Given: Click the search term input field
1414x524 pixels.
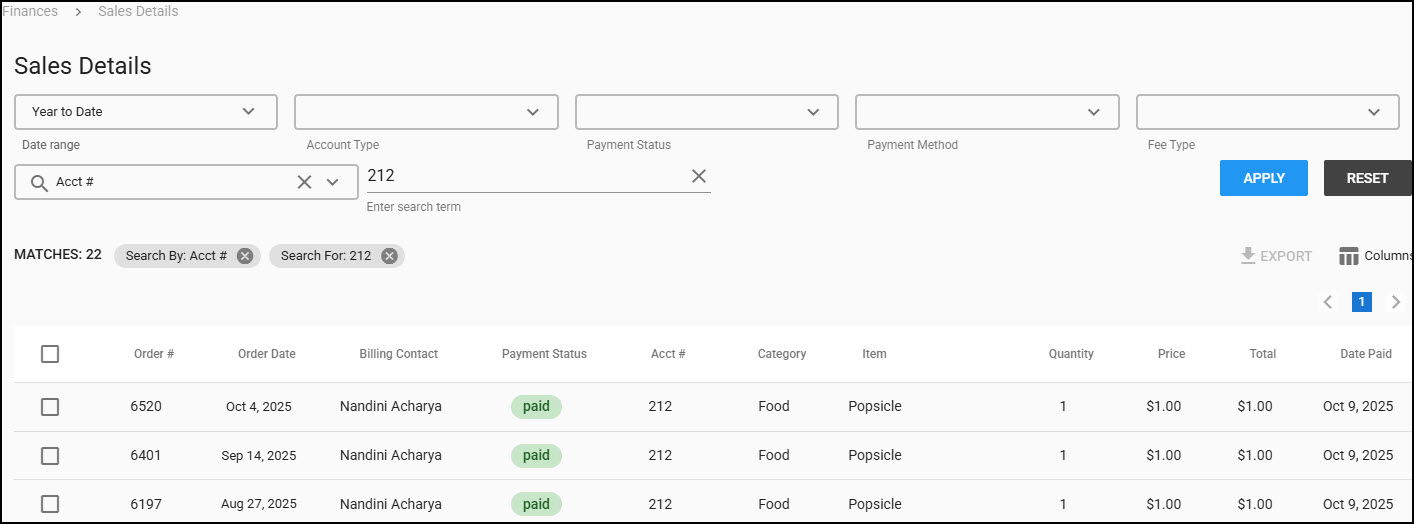Looking at the screenshot, I should (x=525, y=176).
